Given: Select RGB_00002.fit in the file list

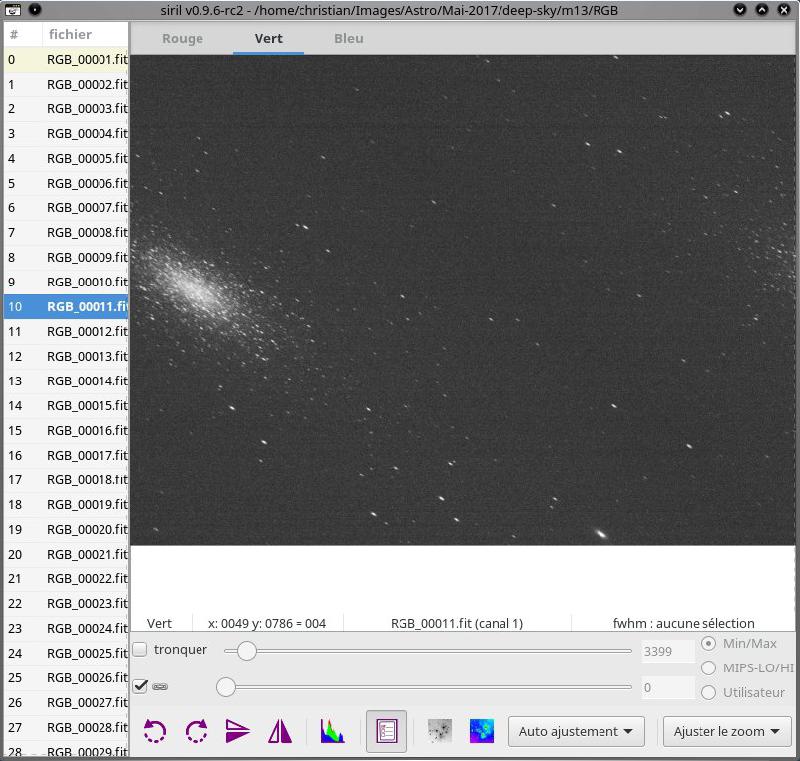Looking at the screenshot, I should [x=66, y=84].
